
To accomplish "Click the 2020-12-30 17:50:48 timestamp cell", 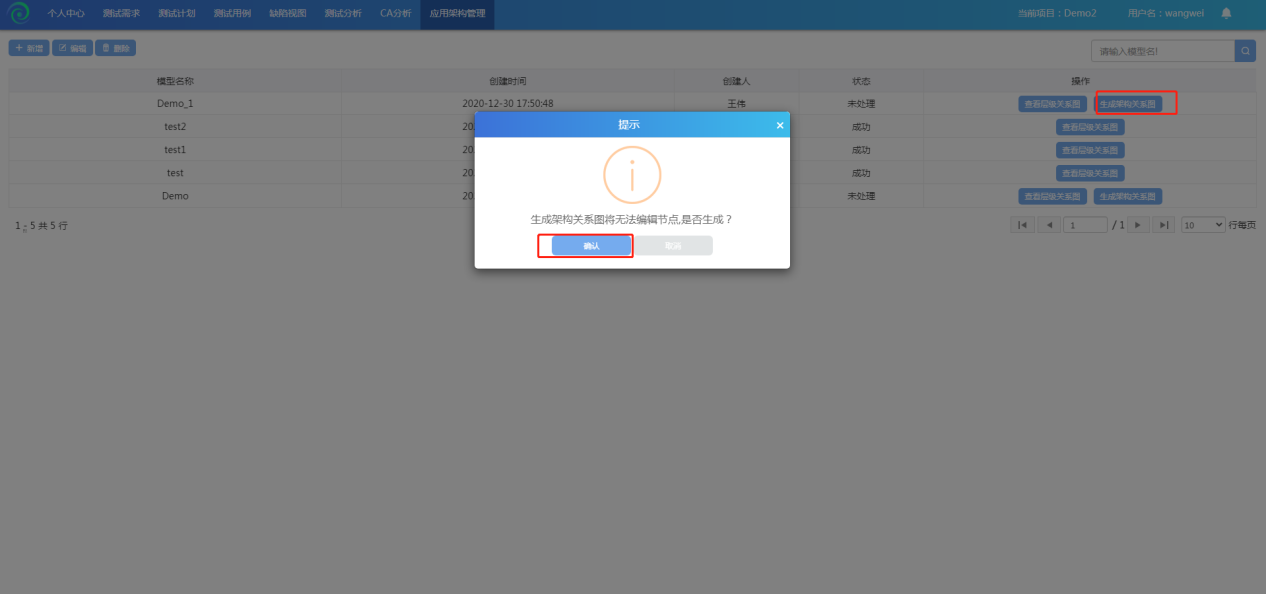I will [x=508, y=104].
